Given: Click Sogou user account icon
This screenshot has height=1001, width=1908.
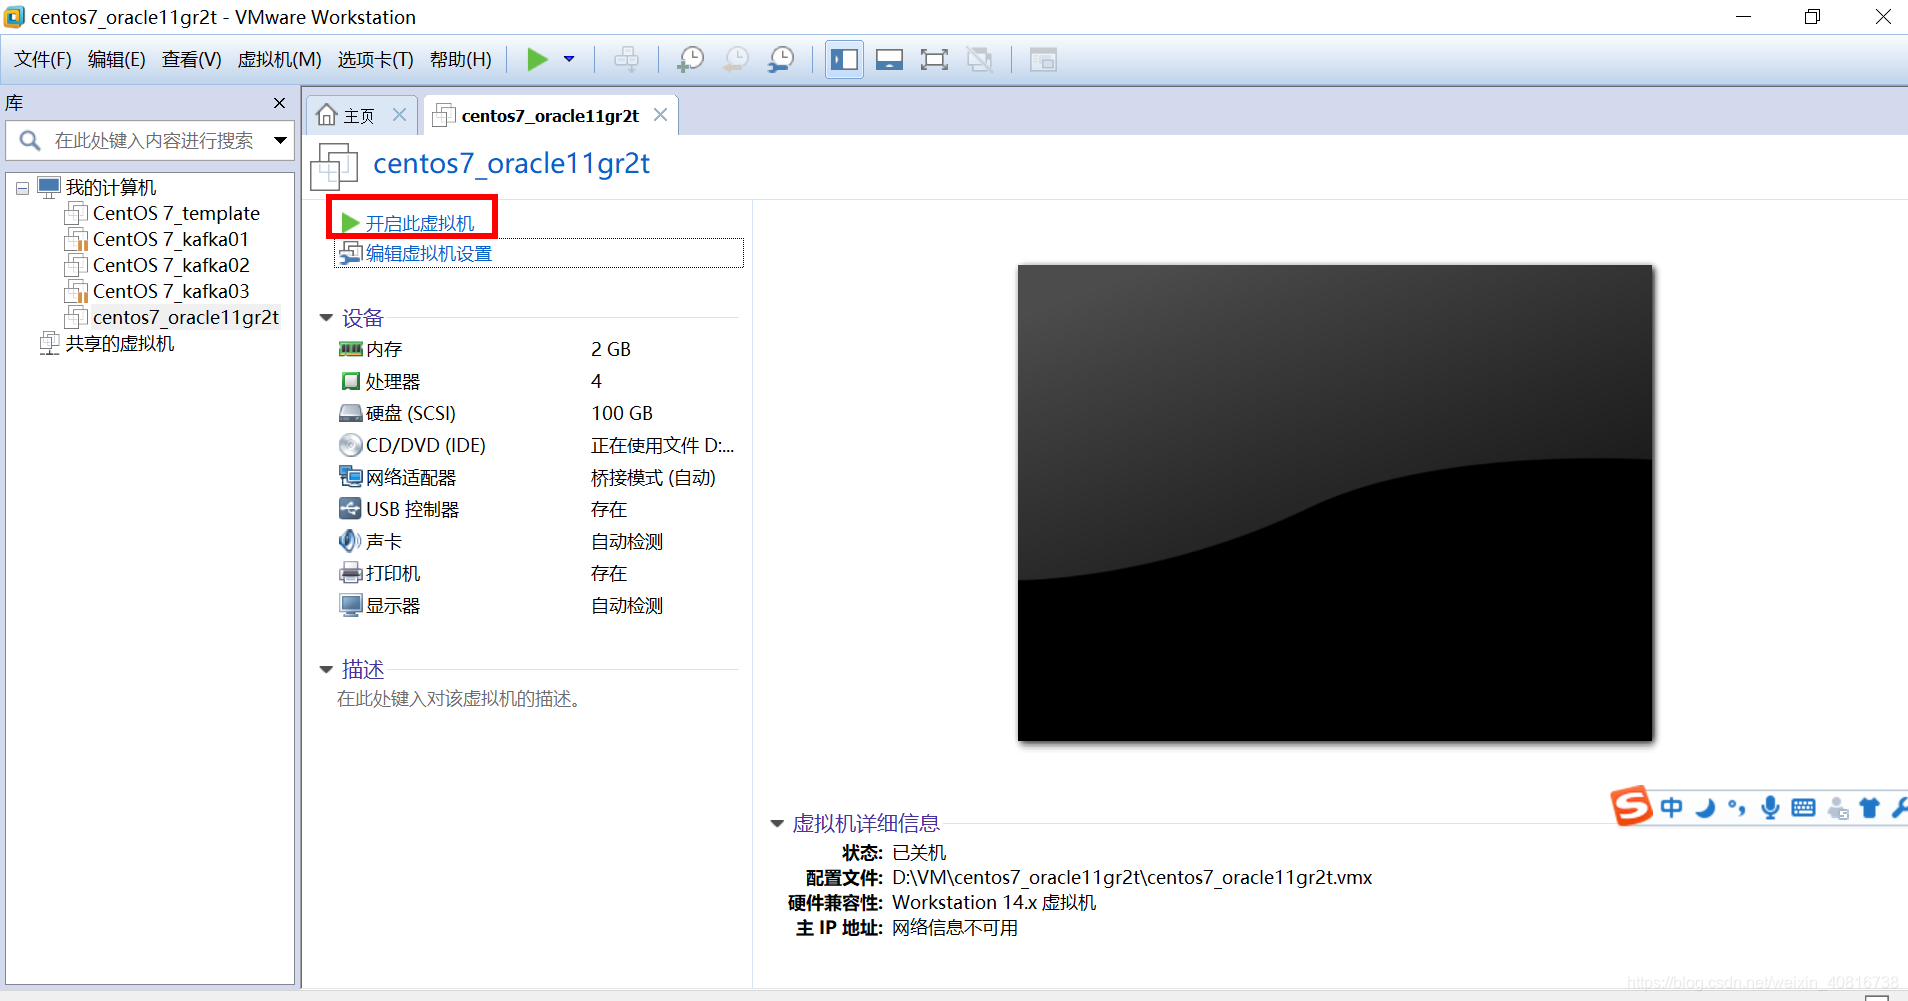Looking at the screenshot, I should pyautogui.click(x=1838, y=808).
